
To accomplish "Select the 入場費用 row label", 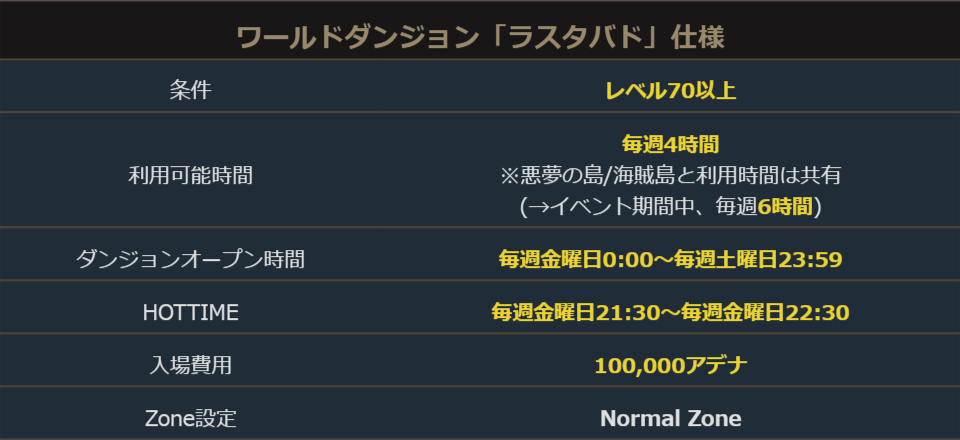I will (x=190, y=365).
